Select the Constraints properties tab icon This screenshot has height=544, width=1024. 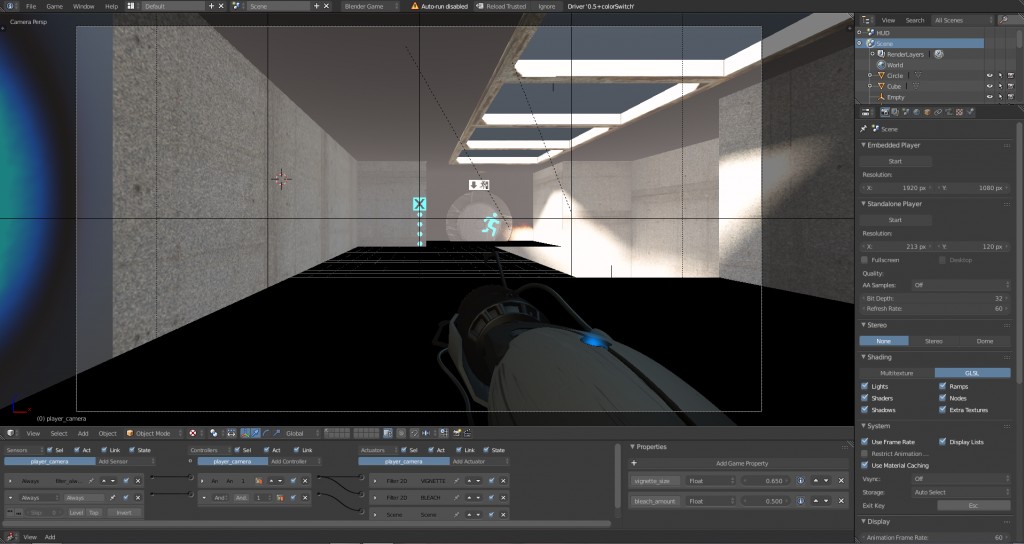click(938, 112)
